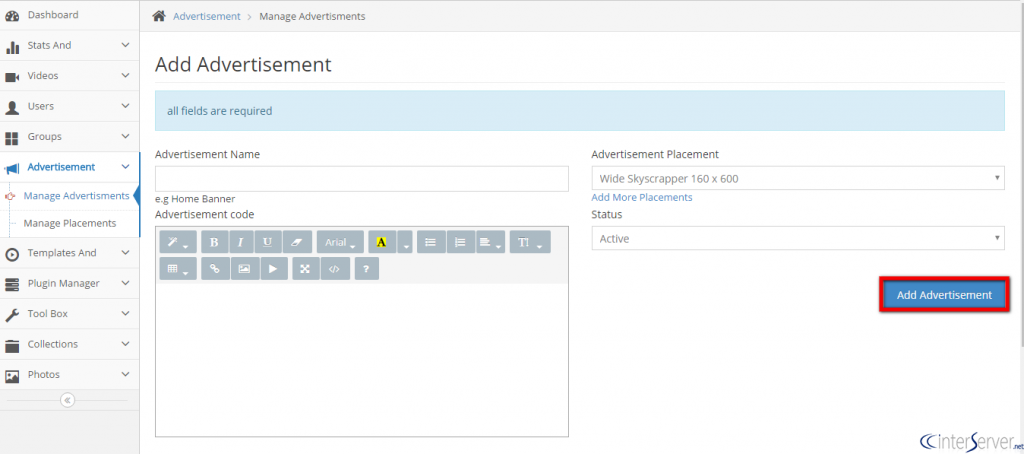Expand the Collections chevron
Viewport: 1024px width, 454px height.
[125, 344]
